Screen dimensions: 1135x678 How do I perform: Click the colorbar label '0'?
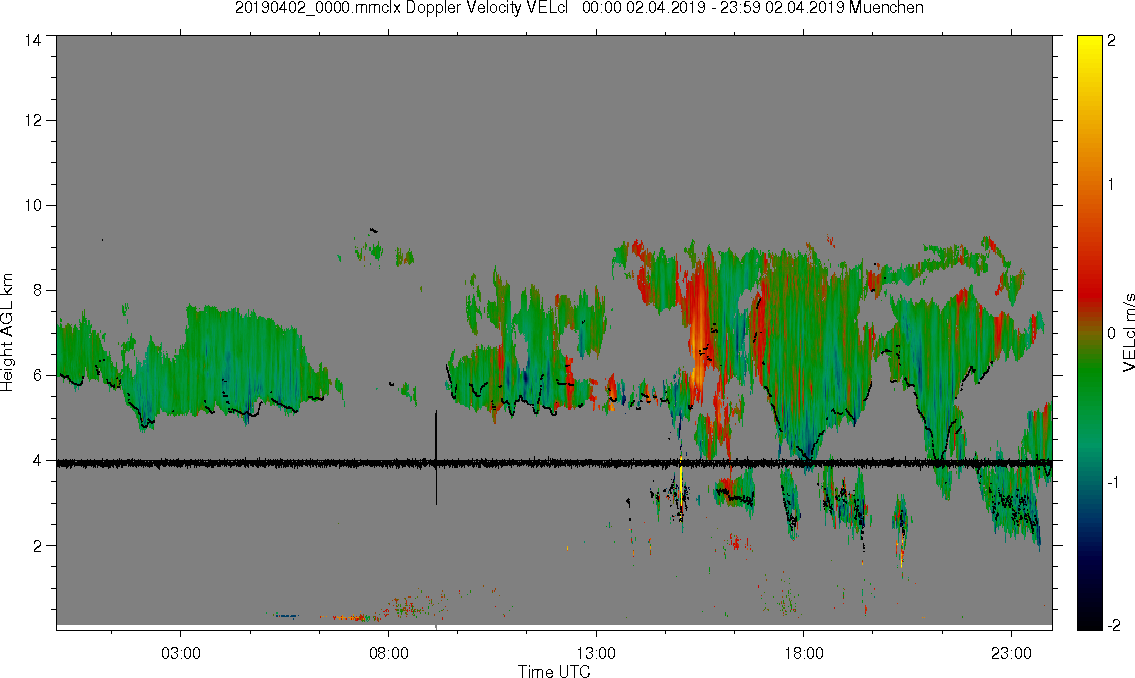[x=1111, y=334]
